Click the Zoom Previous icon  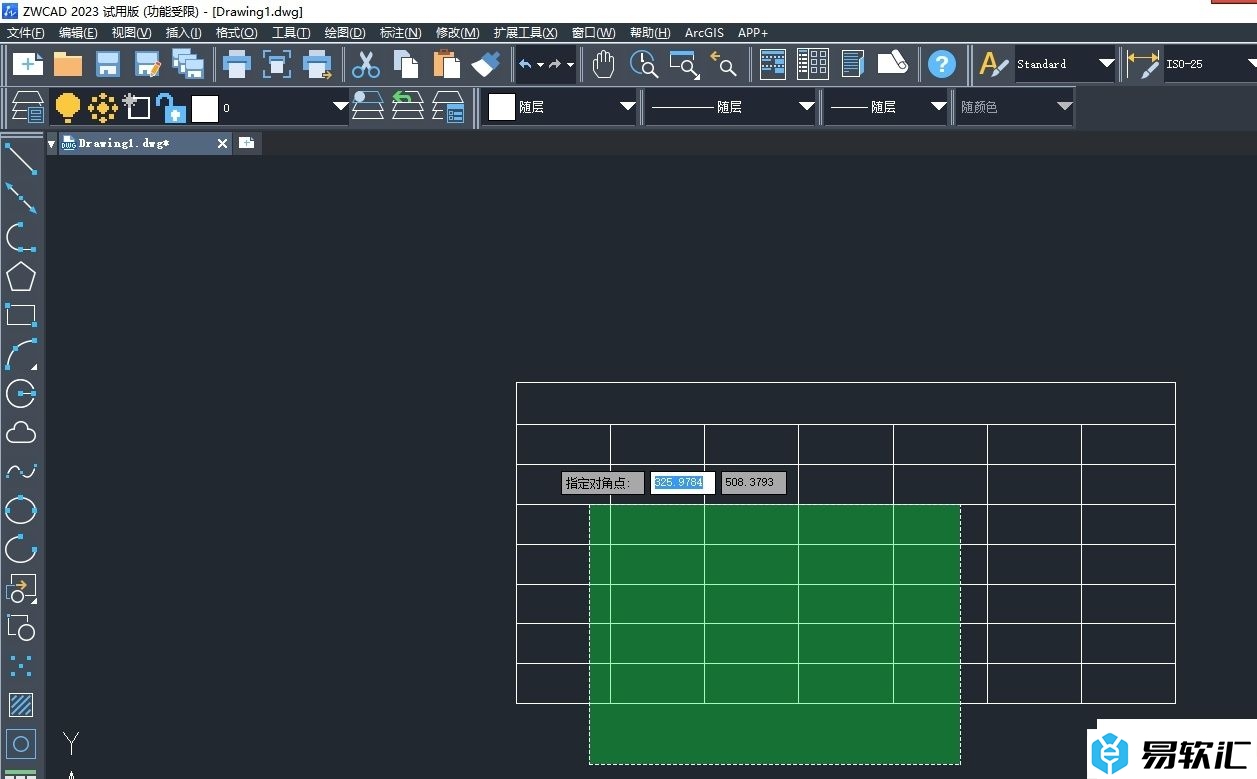coord(723,65)
